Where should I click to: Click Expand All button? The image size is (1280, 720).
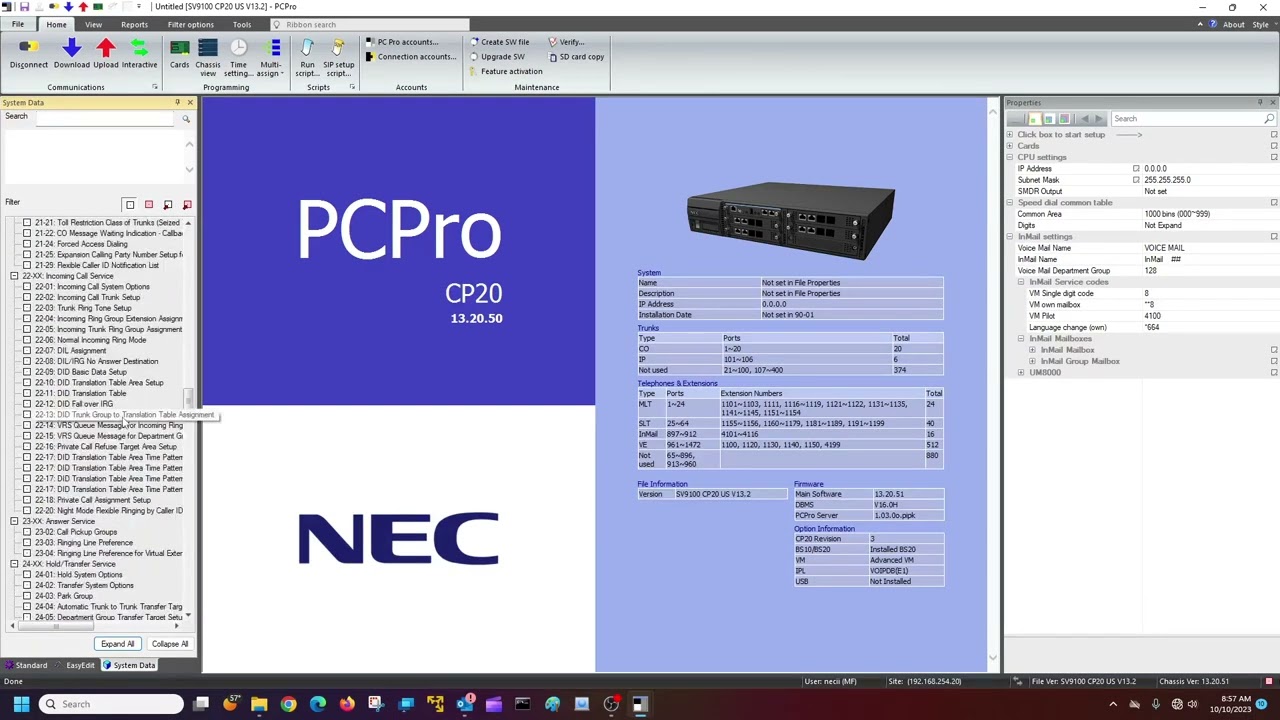click(117, 644)
